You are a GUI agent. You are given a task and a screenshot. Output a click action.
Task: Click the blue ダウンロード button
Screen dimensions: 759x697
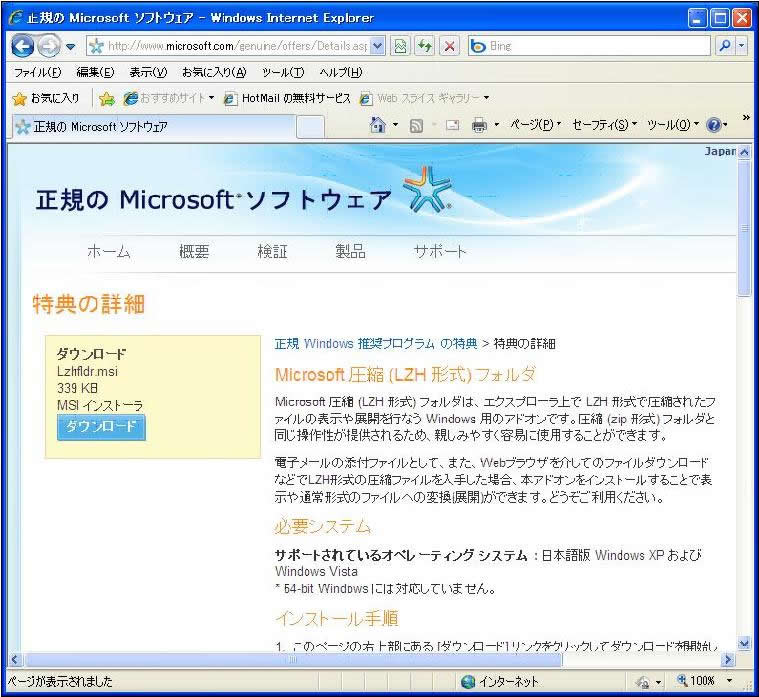point(101,427)
